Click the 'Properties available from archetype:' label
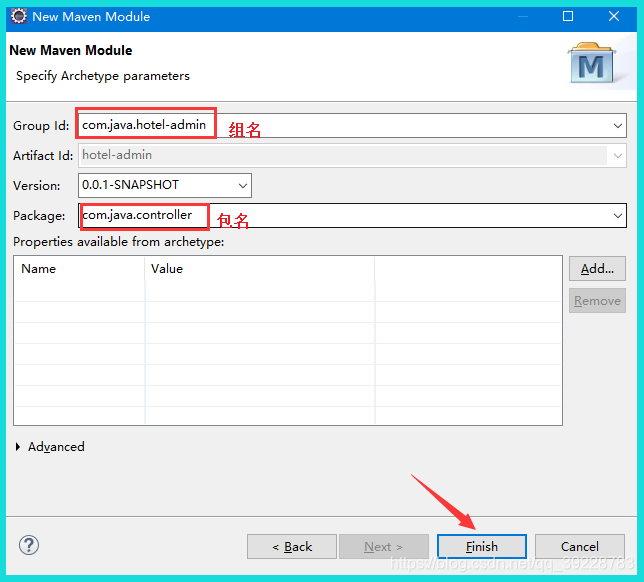The height and width of the screenshot is (582, 644). click(x=119, y=242)
